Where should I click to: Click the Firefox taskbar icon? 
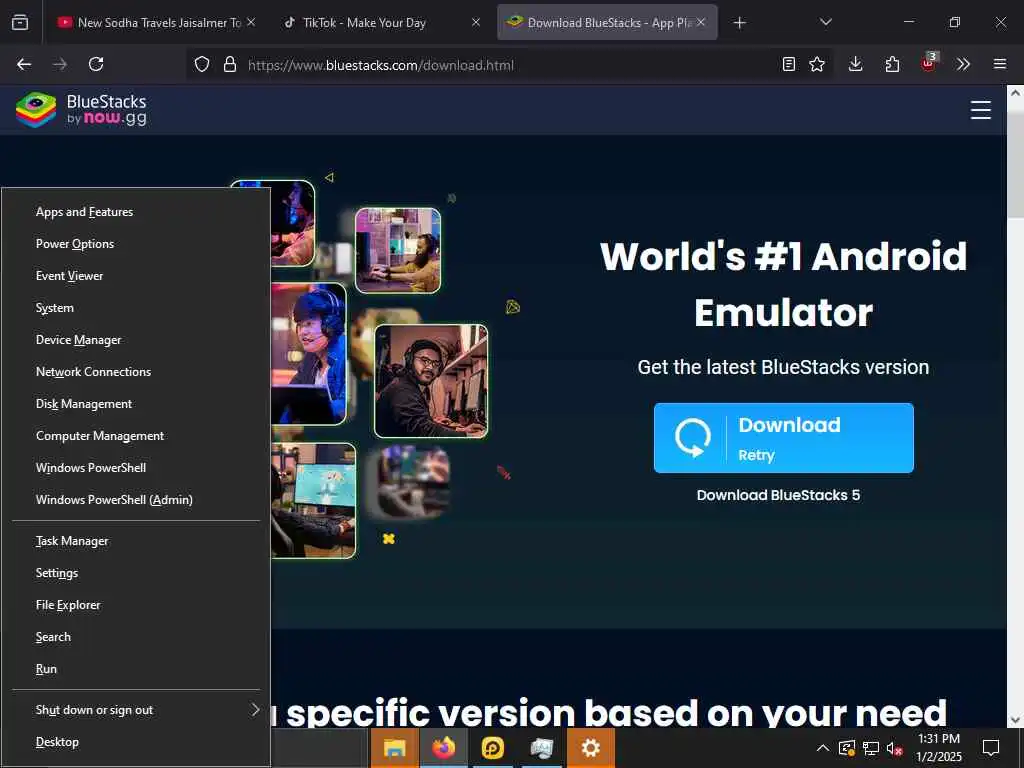(x=443, y=748)
